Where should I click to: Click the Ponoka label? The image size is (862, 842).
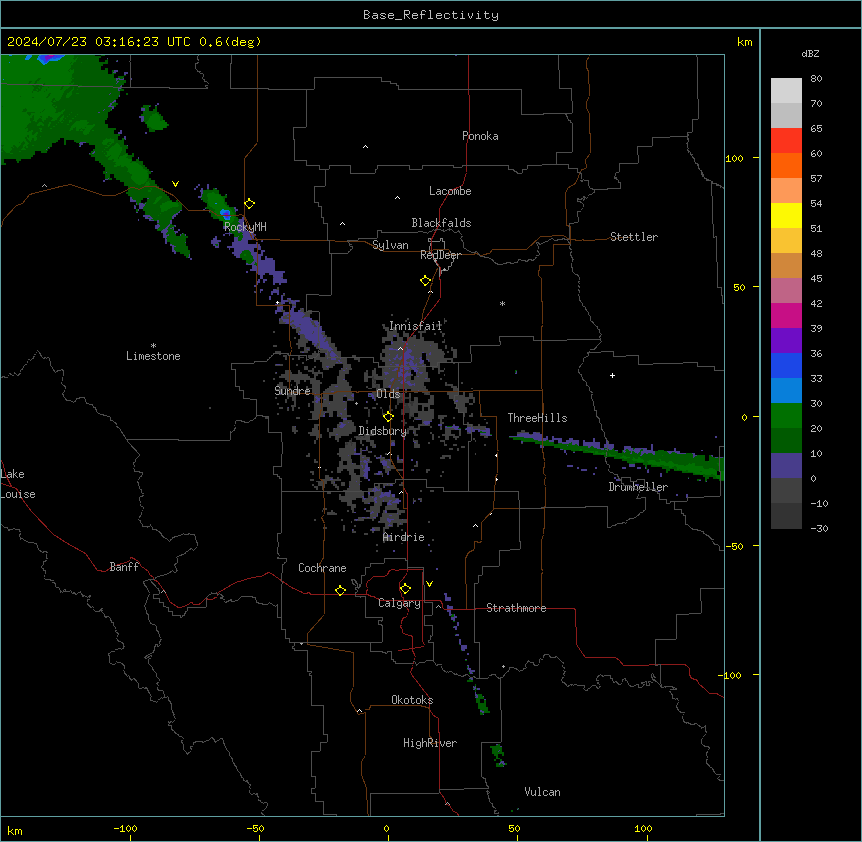point(480,136)
